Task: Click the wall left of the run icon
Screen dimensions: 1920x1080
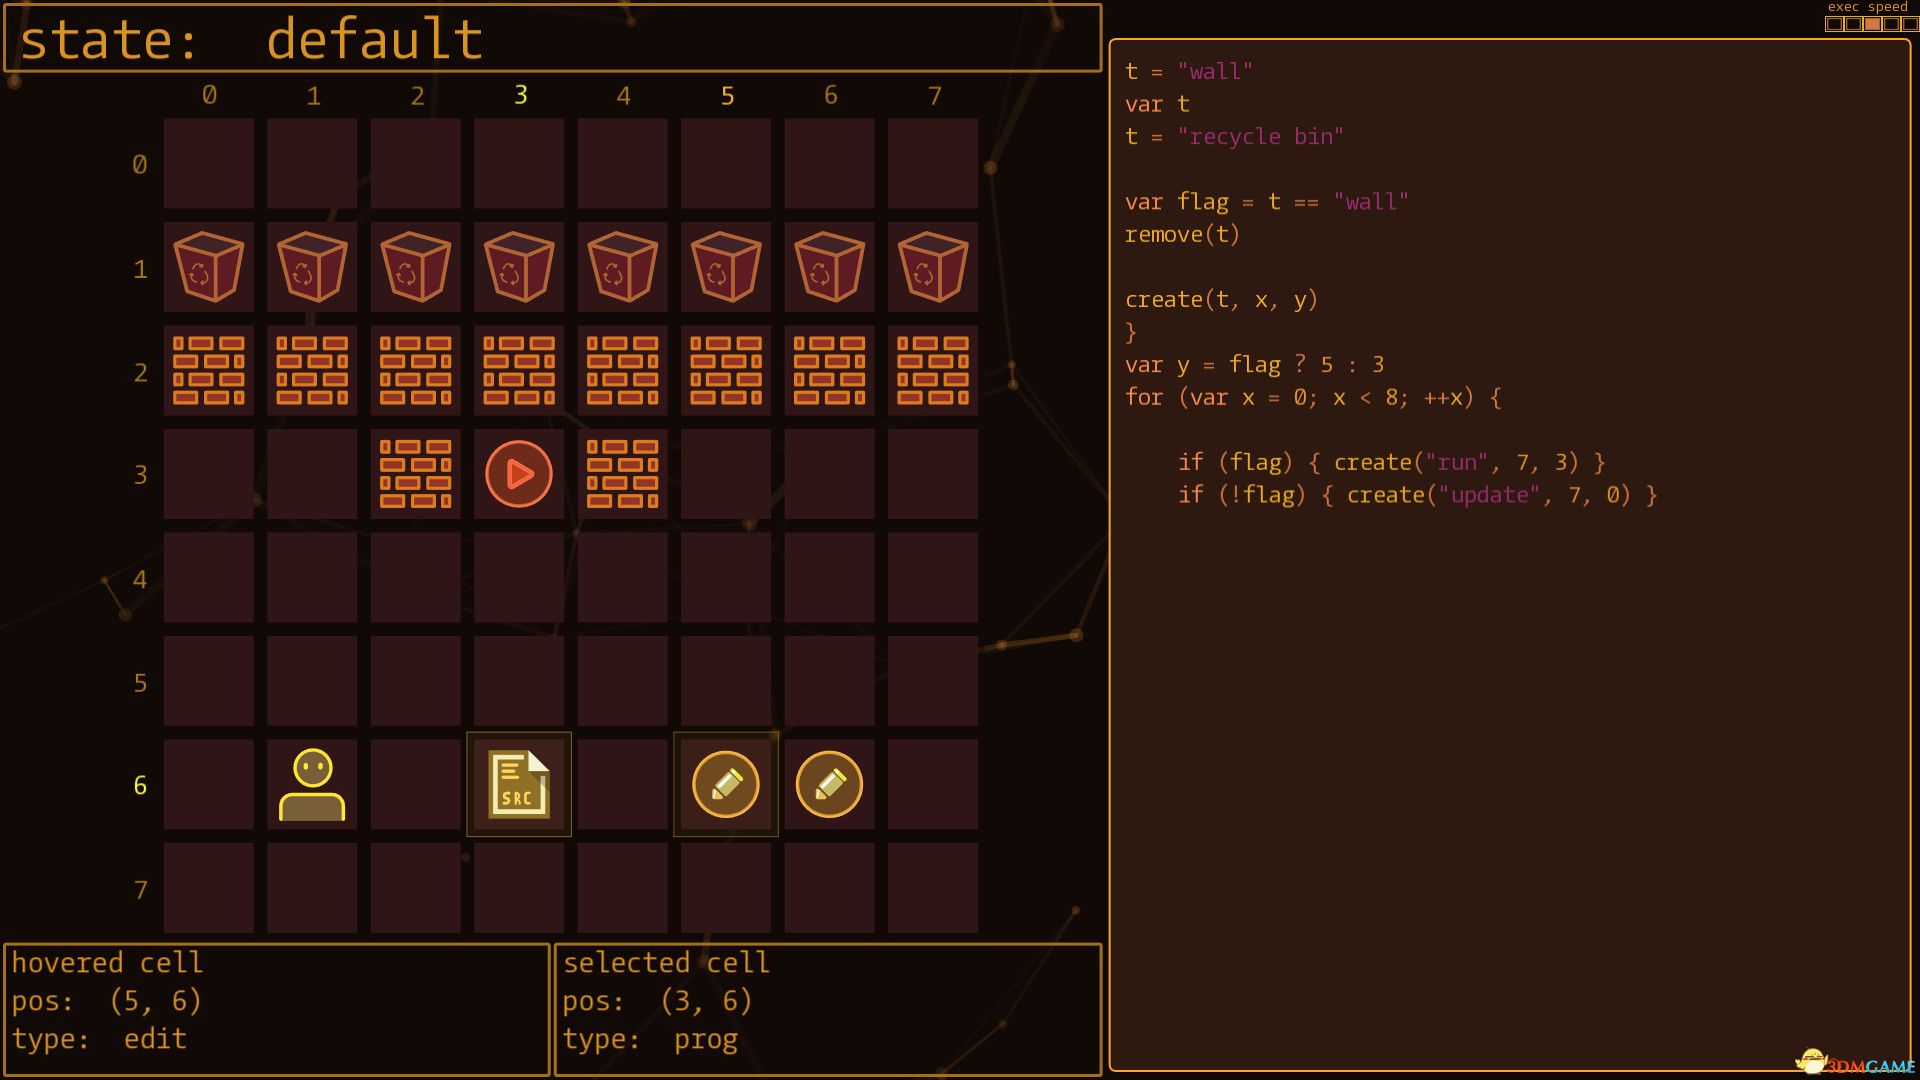Action: [x=416, y=474]
